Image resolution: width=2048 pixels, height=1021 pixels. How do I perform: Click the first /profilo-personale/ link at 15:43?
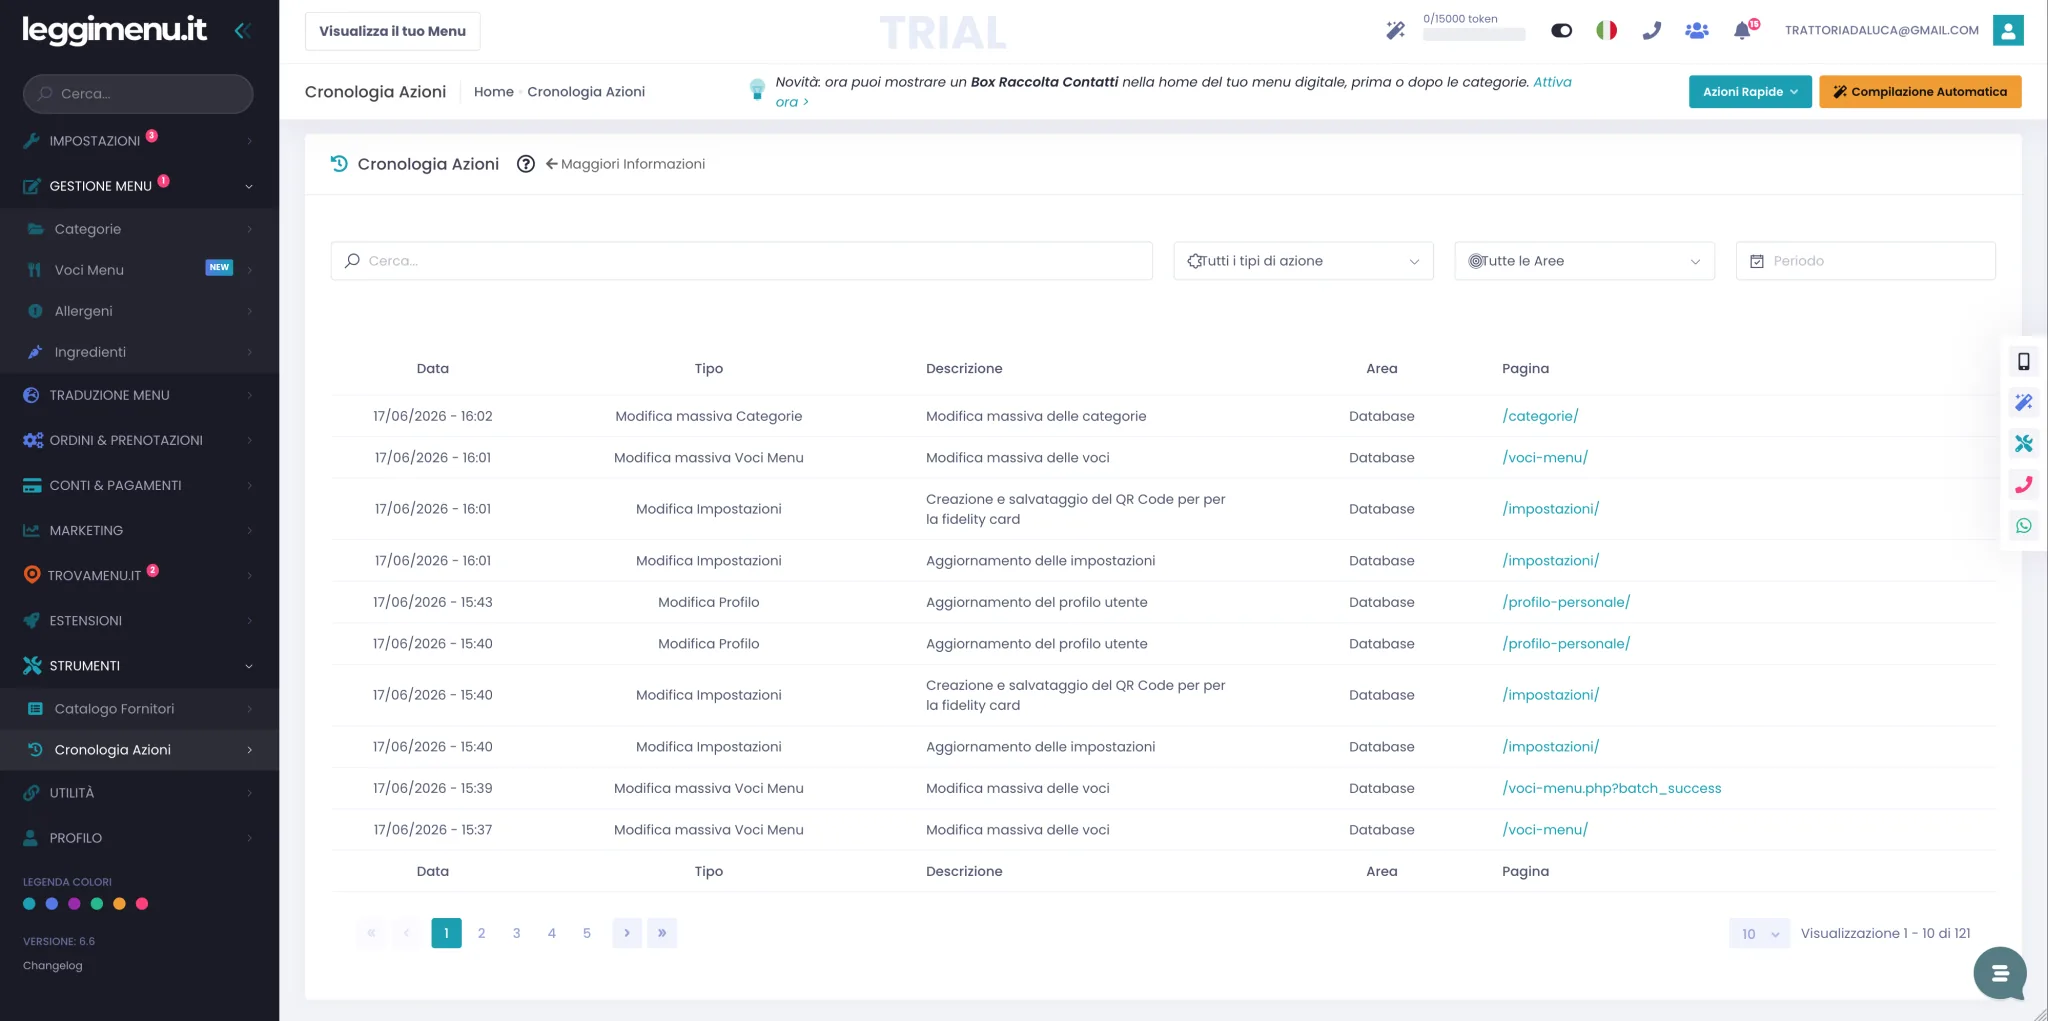1566,602
